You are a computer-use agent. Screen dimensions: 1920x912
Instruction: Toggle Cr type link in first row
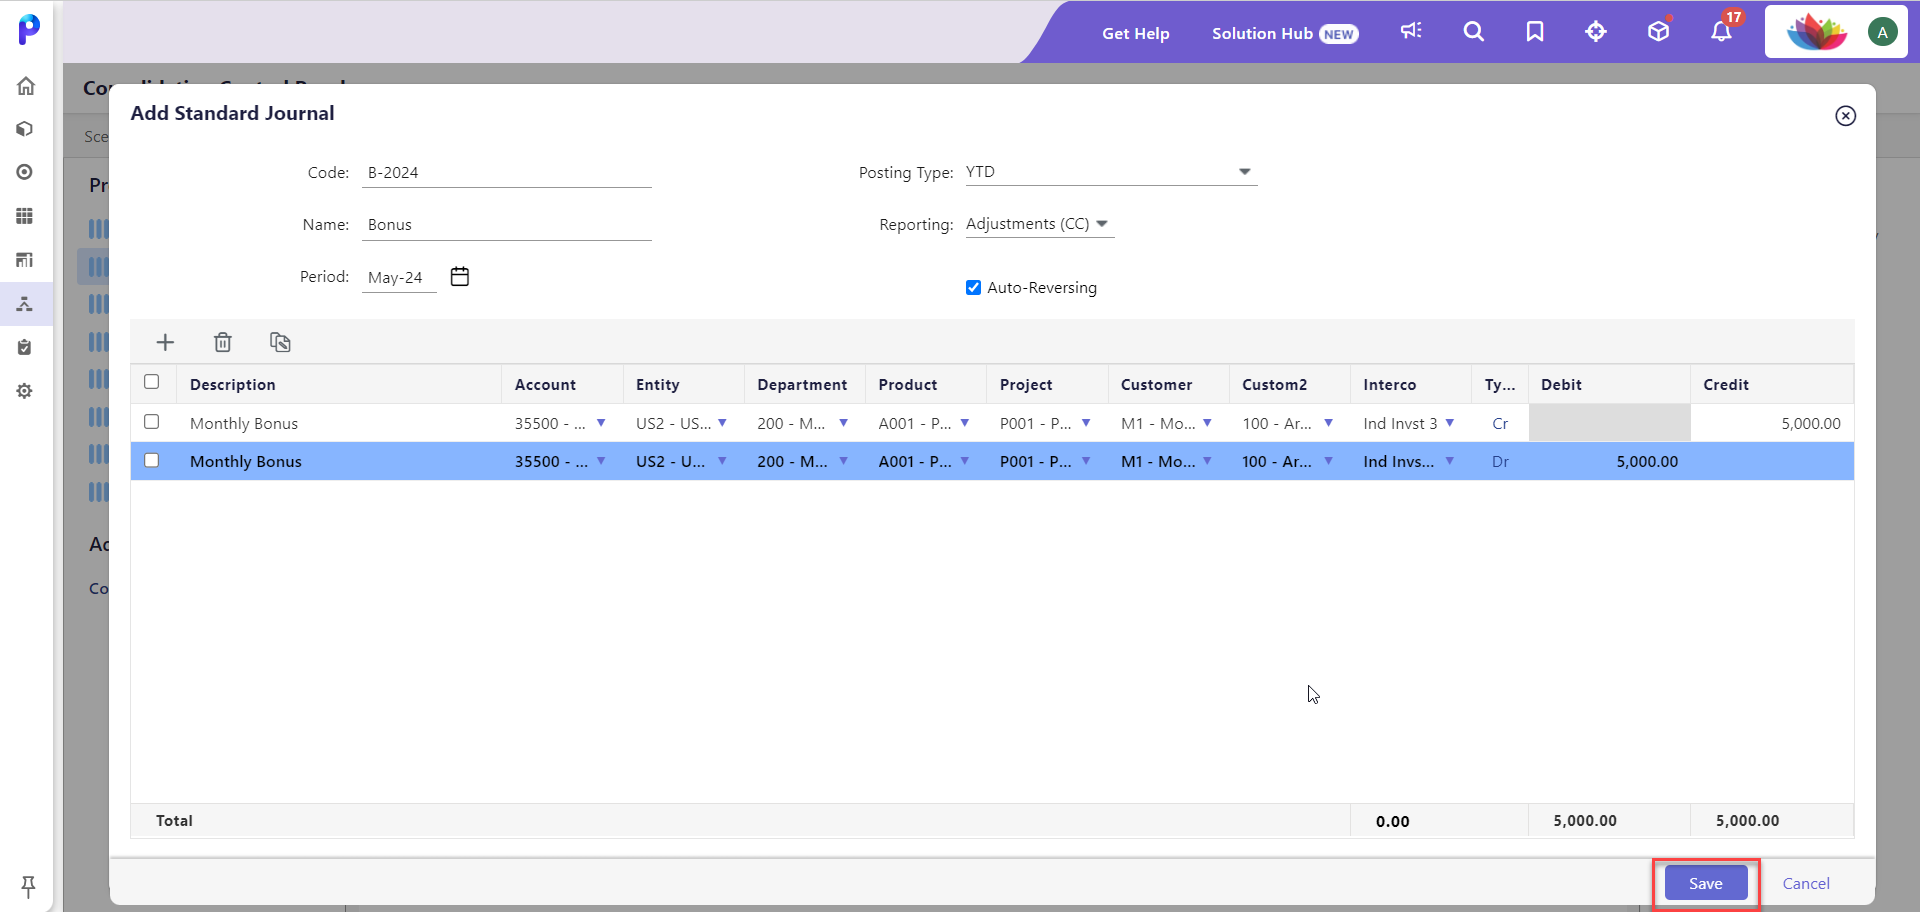click(x=1500, y=424)
